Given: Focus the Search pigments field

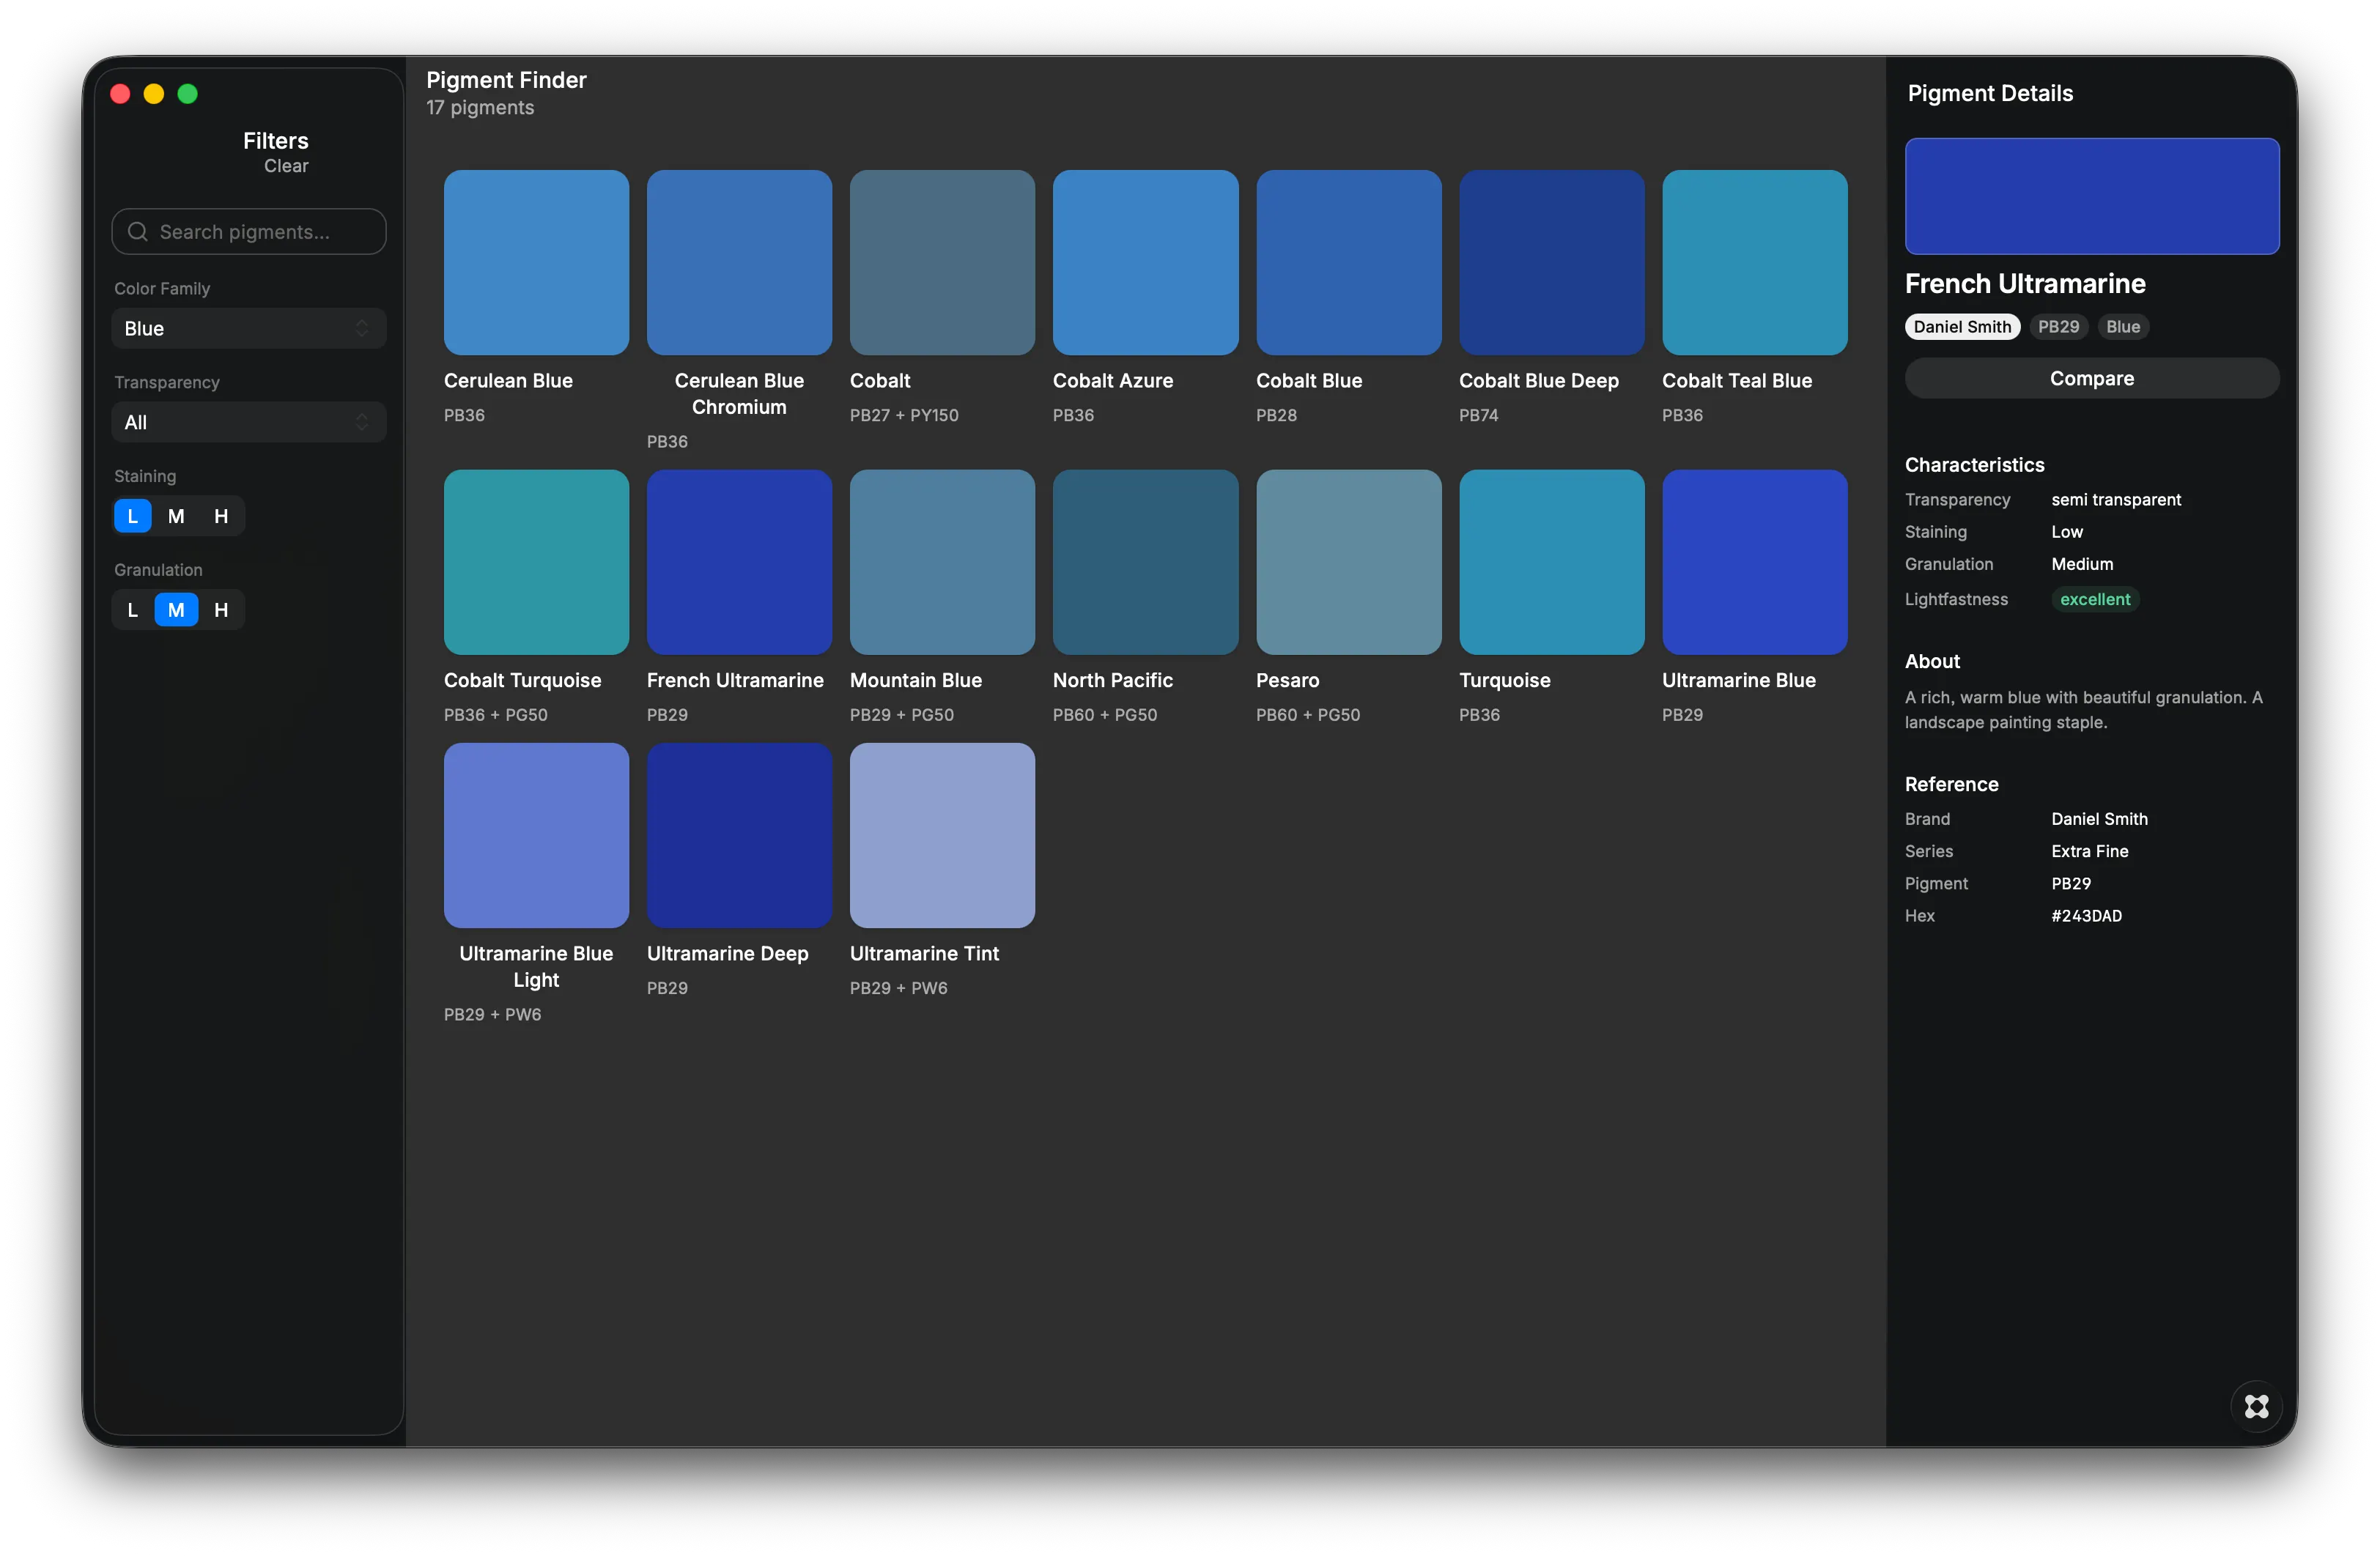Looking at the screenshot, I should [x=248, y=232].
